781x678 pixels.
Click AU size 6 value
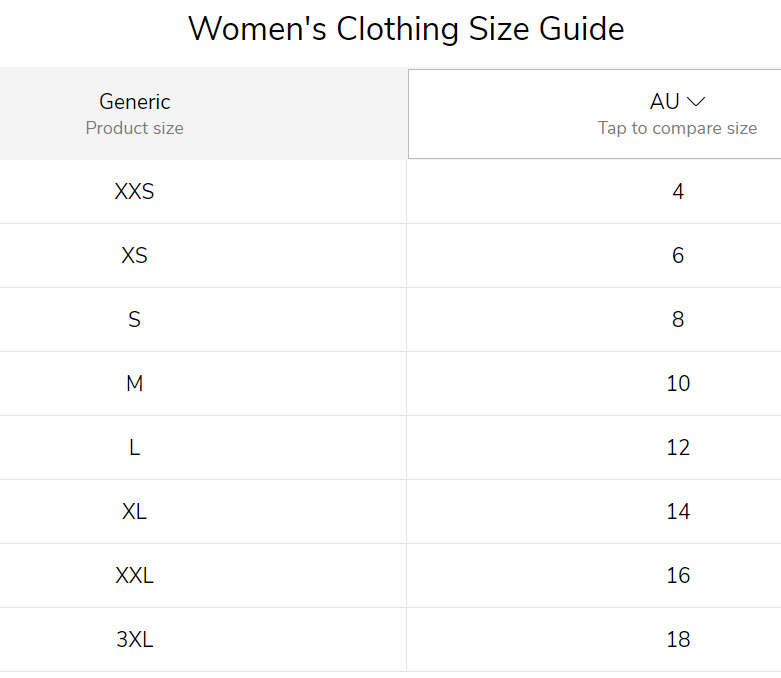click(x=678, y=256)
